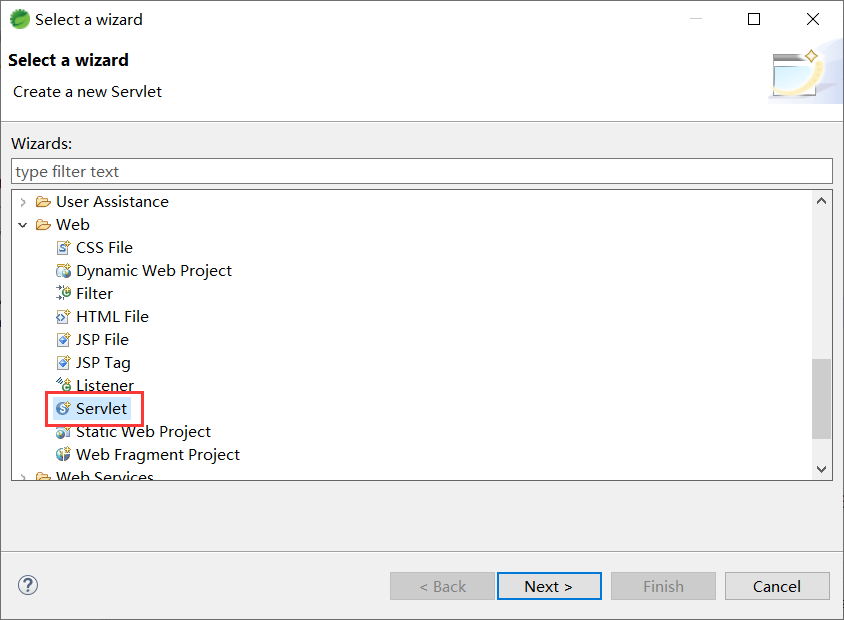The image size is (844, 620).
Task: Select the User Assistance folder label
Action: point(112,202)
